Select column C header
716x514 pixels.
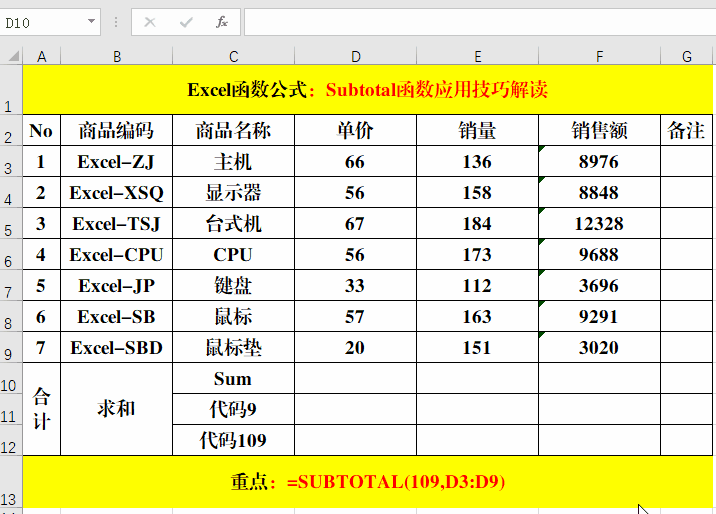pyautogui.click(x=233, y=57)
